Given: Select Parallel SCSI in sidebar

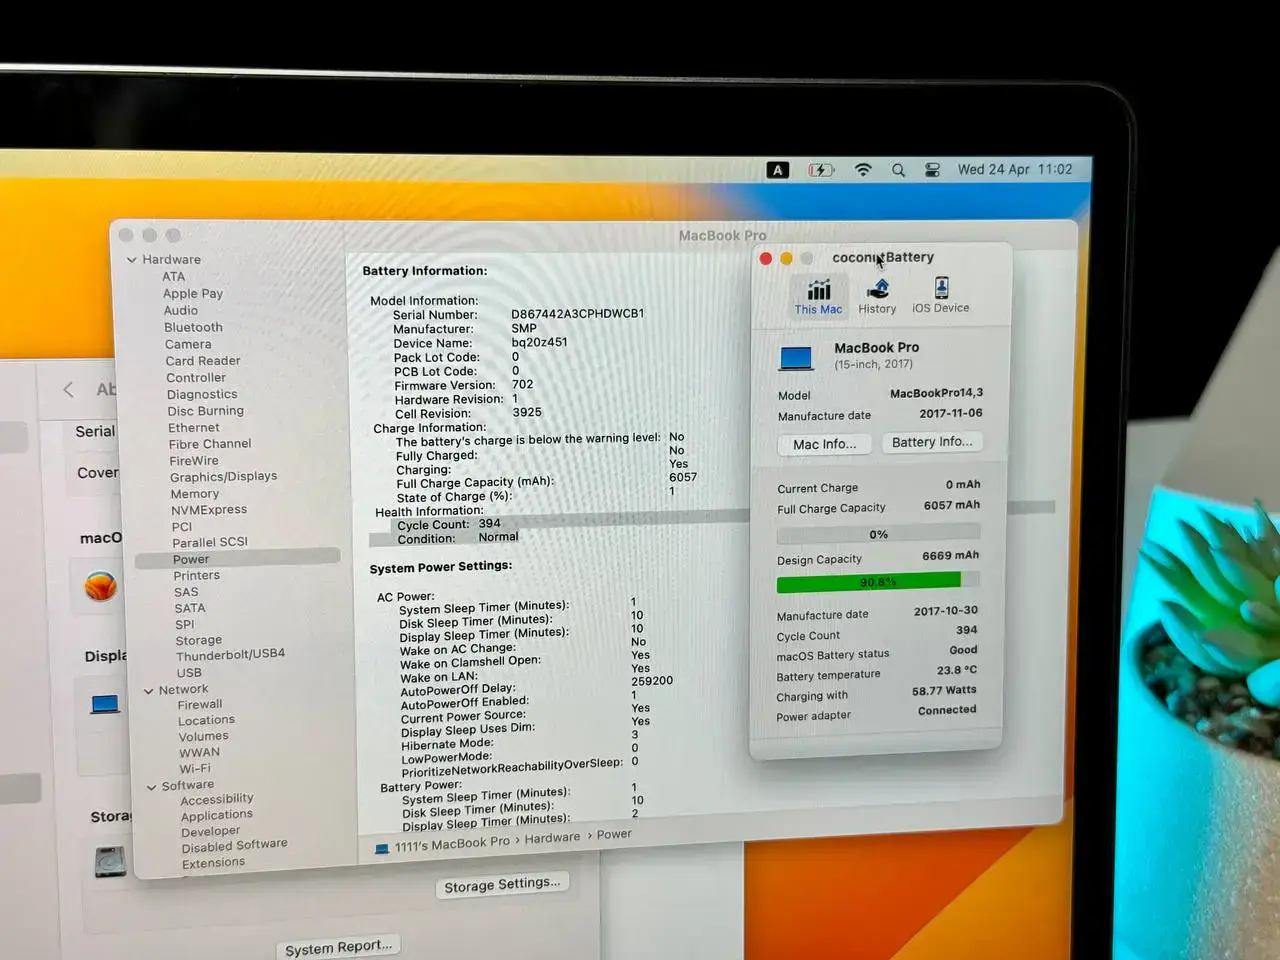Looking at the screenshot, I should click(210, 542).
